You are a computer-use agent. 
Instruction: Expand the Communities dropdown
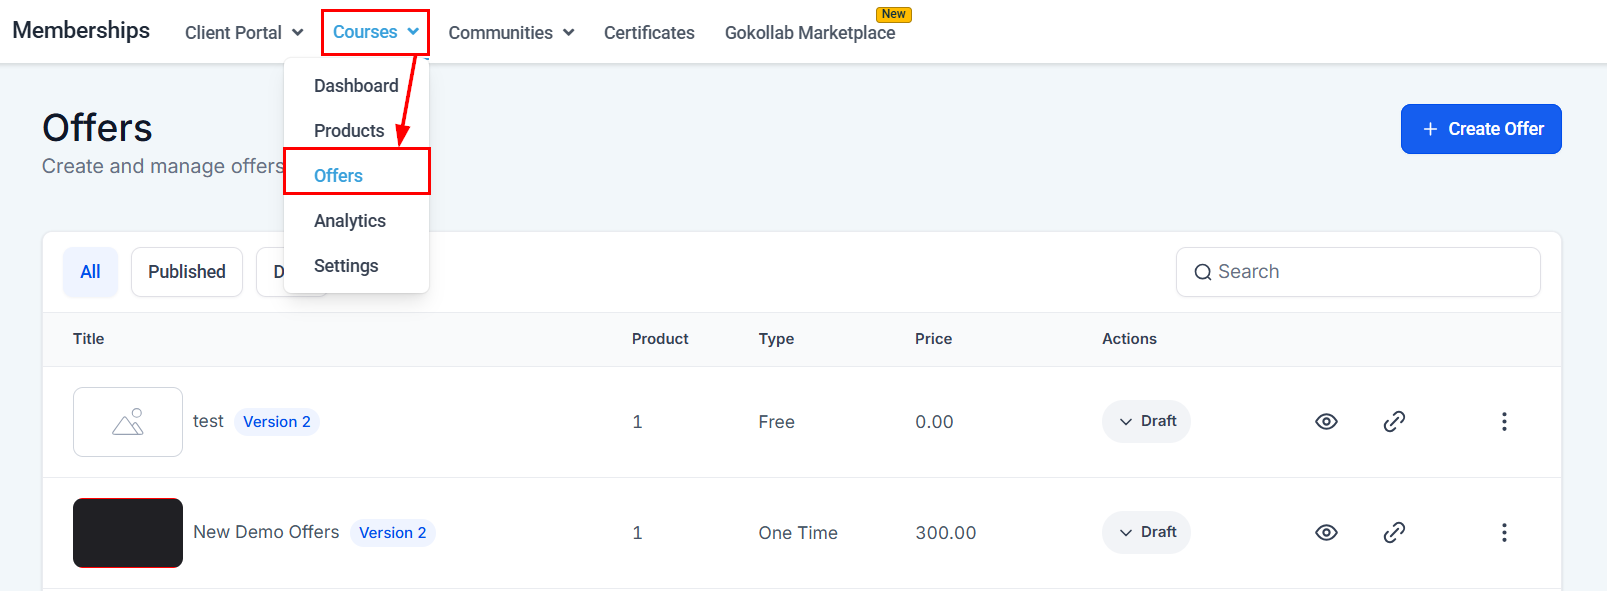click(511, 33)
